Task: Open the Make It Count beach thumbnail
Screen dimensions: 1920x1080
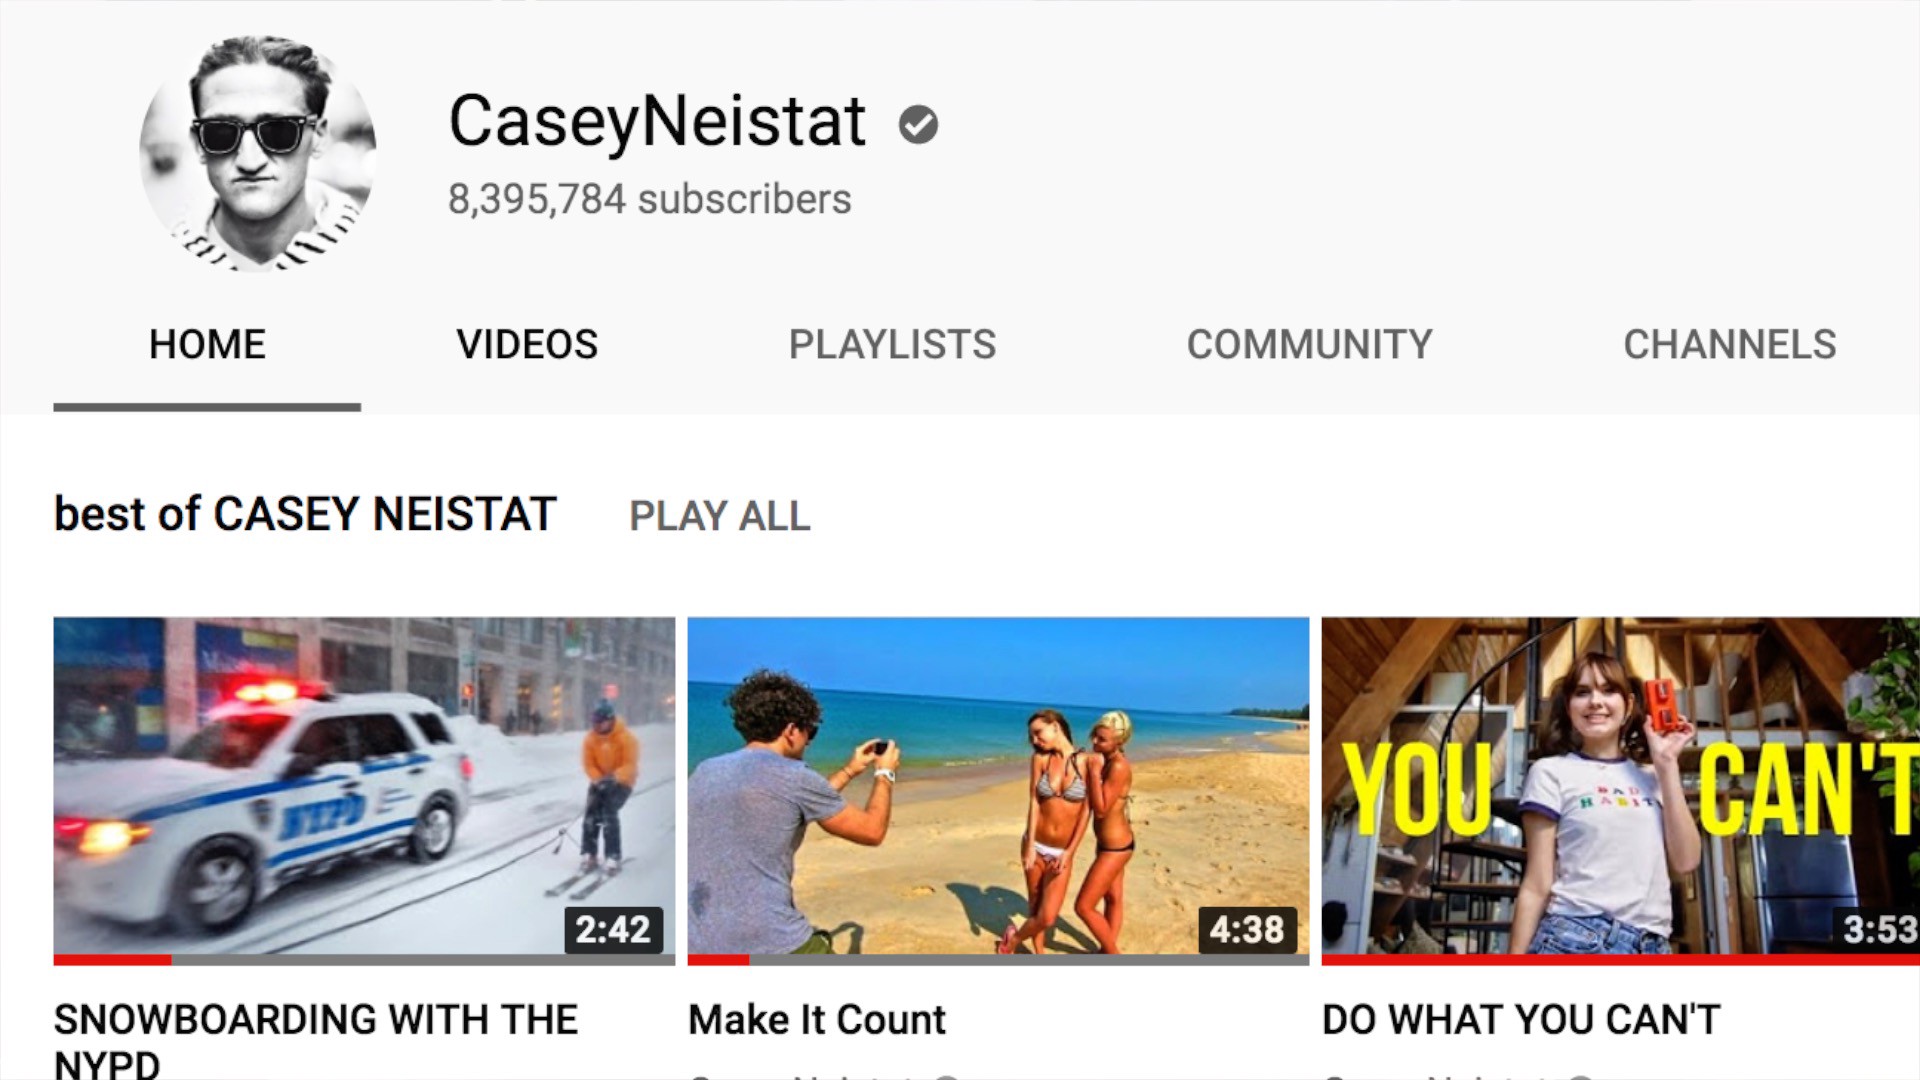Action: click(x=998, y=786)
